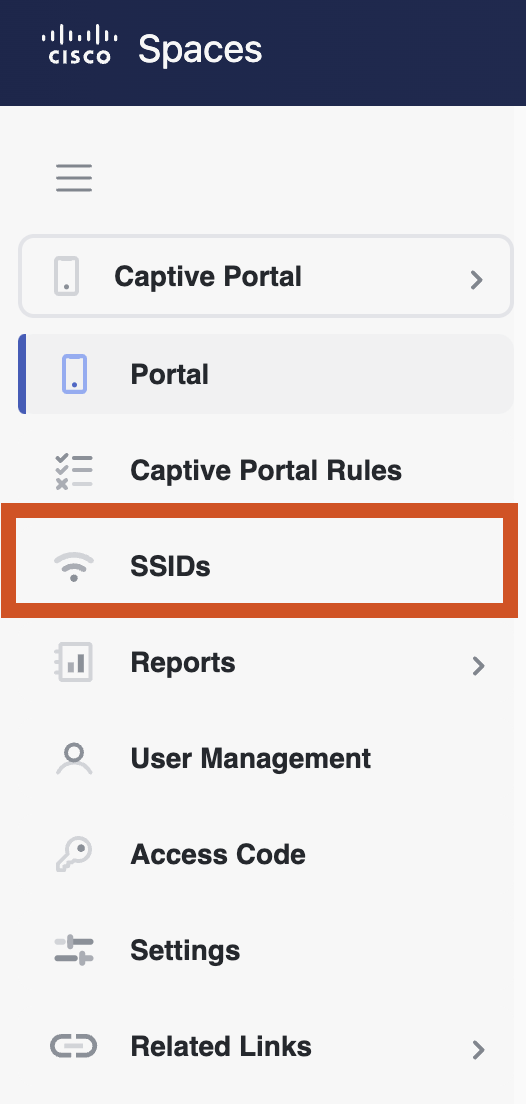Click the User Management person icon
This screenshot has width=526, height=1104.
tap(74, 759)
